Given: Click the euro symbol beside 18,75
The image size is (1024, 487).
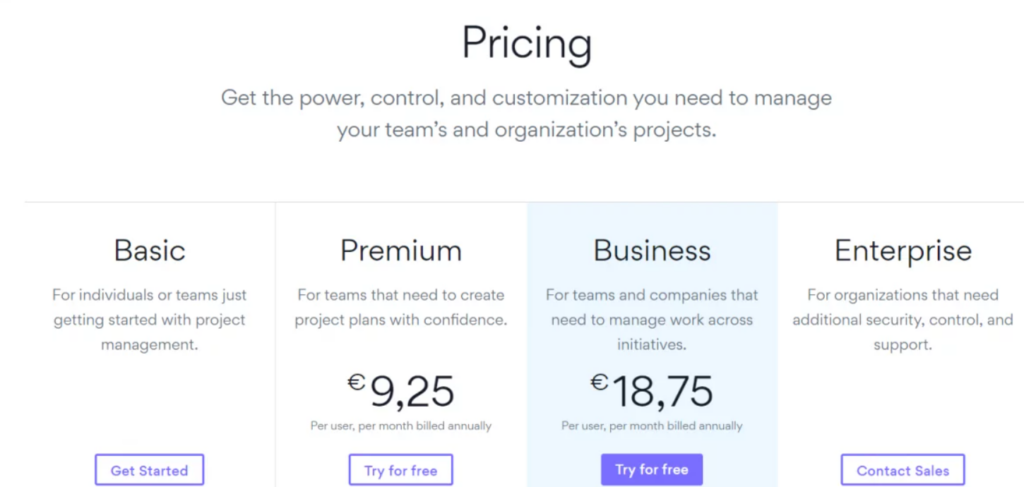Looking at the screenshot, I should [600, 383].
